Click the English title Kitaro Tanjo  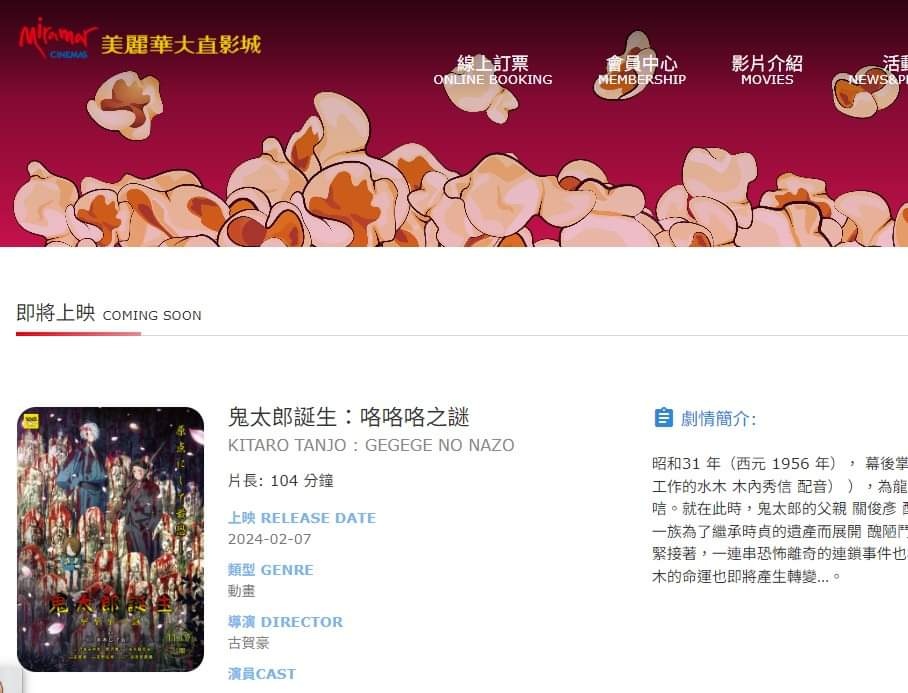coord(371,445)
